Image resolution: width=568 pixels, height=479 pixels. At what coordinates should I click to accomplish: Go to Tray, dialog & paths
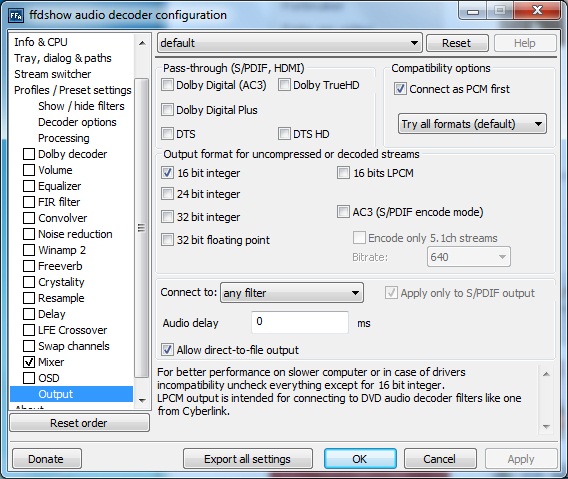click(x=63, y=58)
